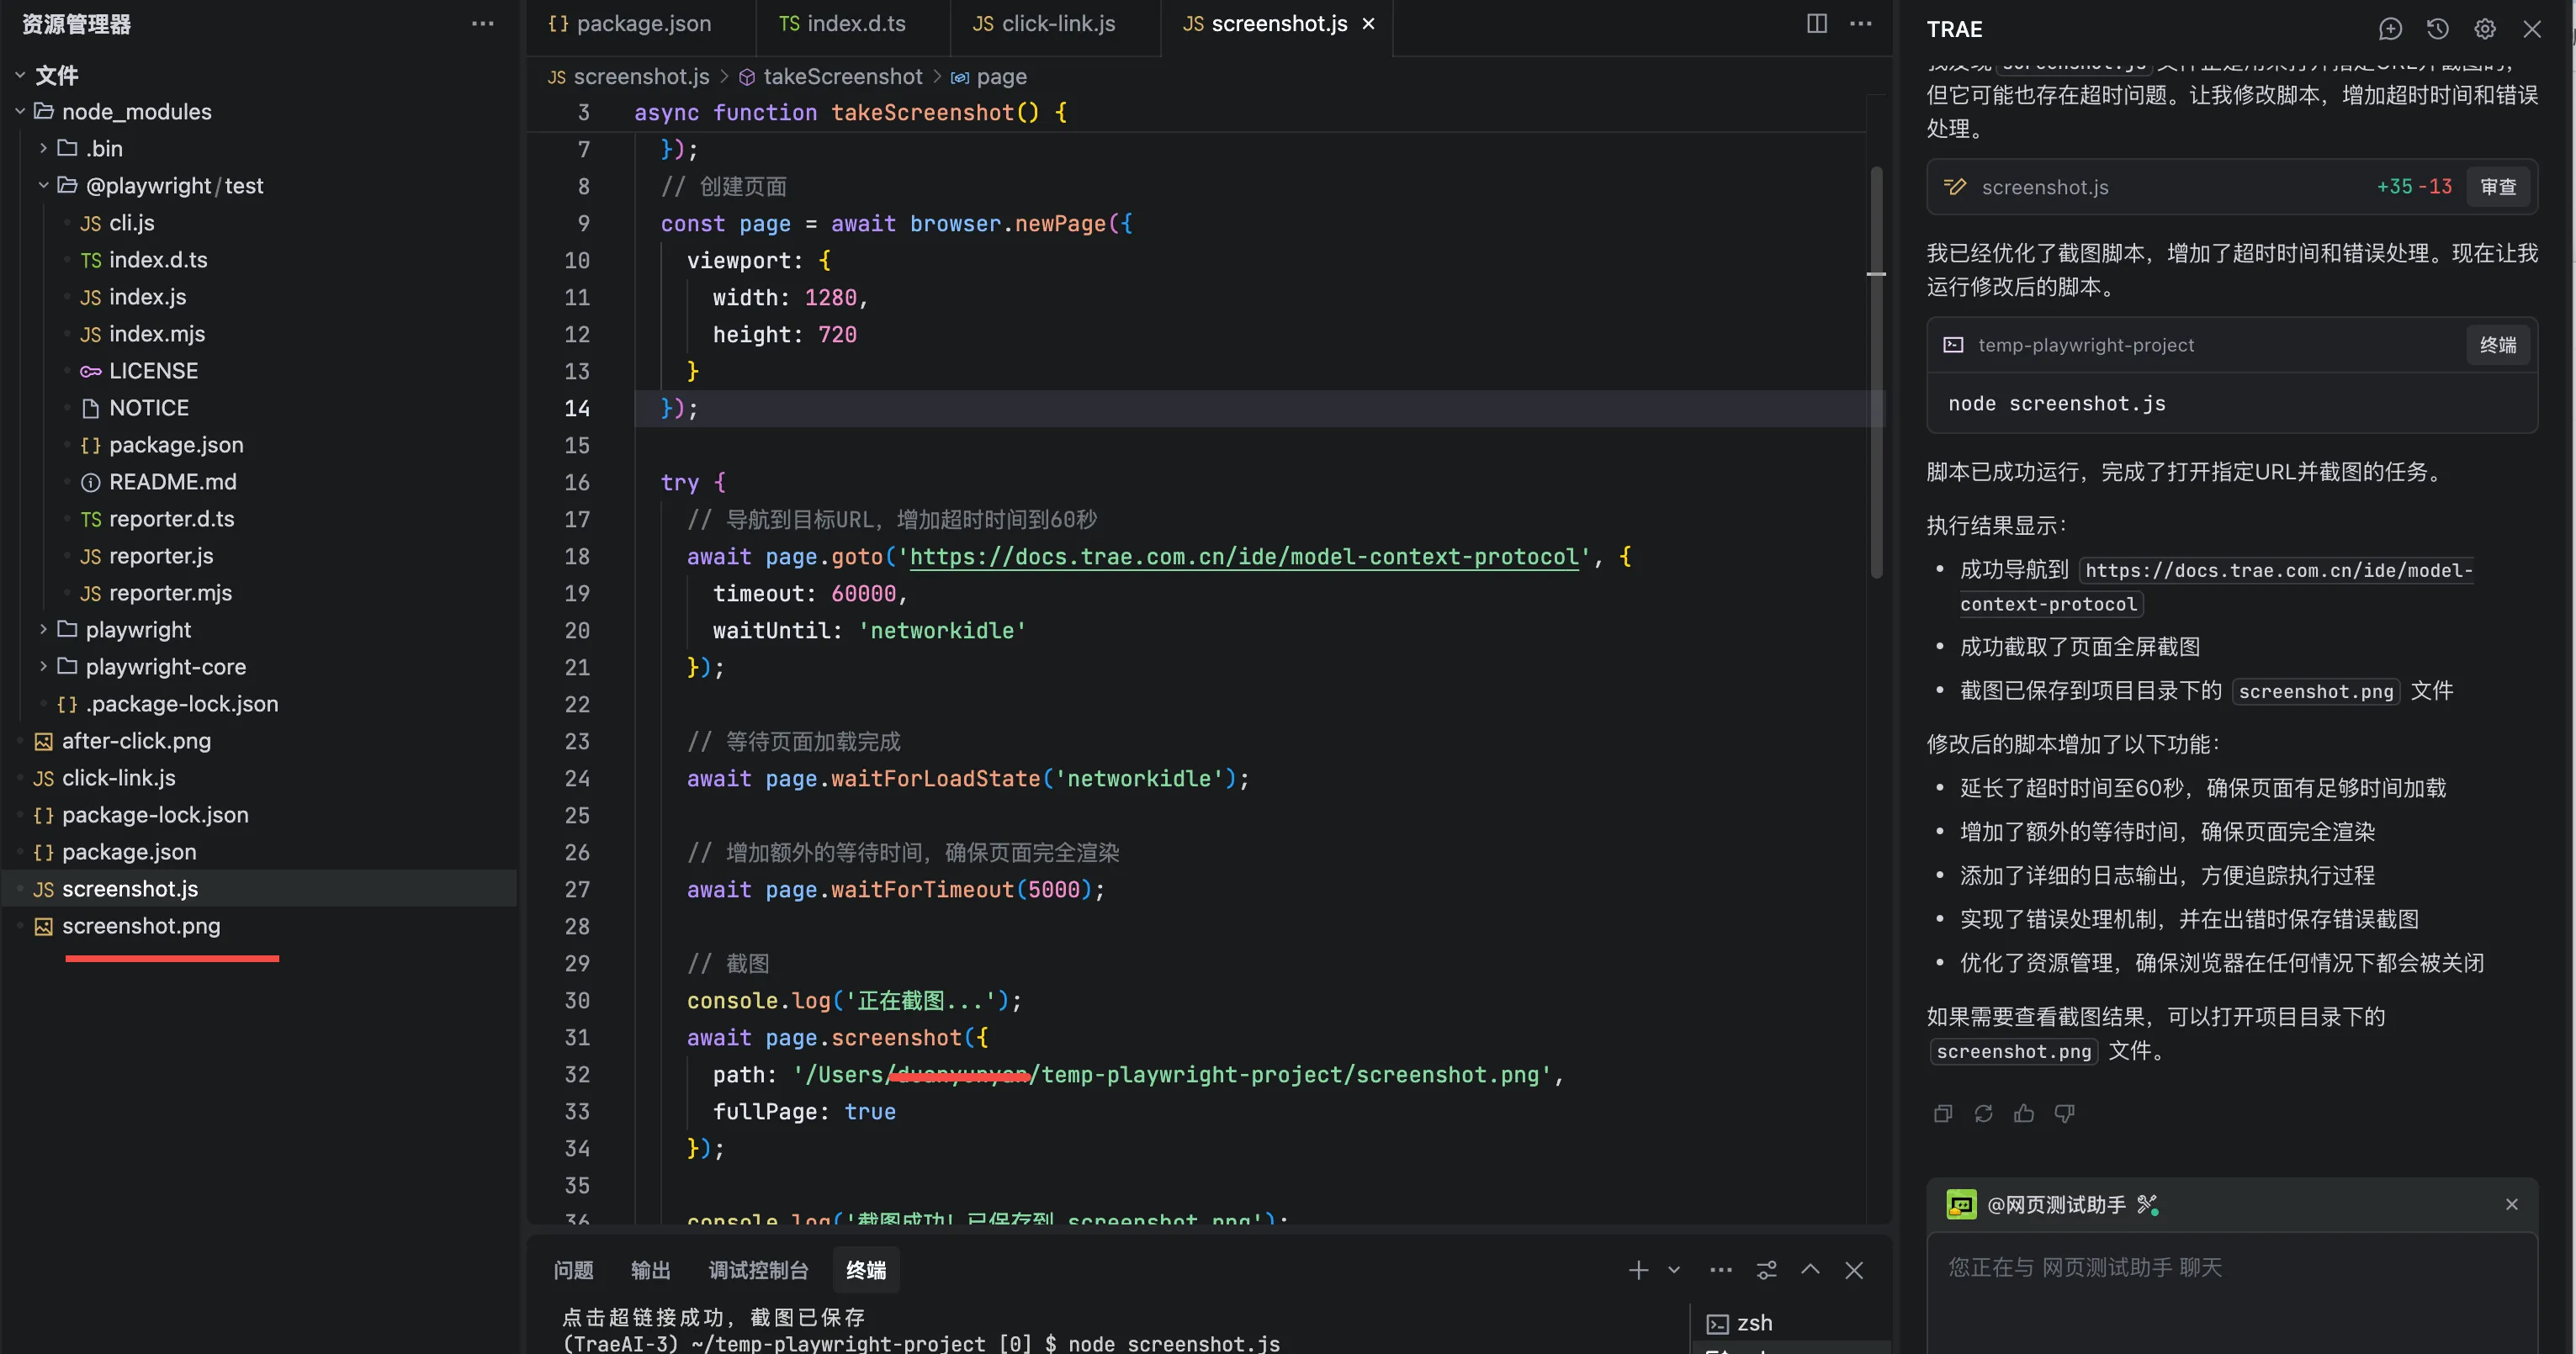Open the docs.trae.com.cn URL in code
2576x1354 pixels.
pos(1243,556)
